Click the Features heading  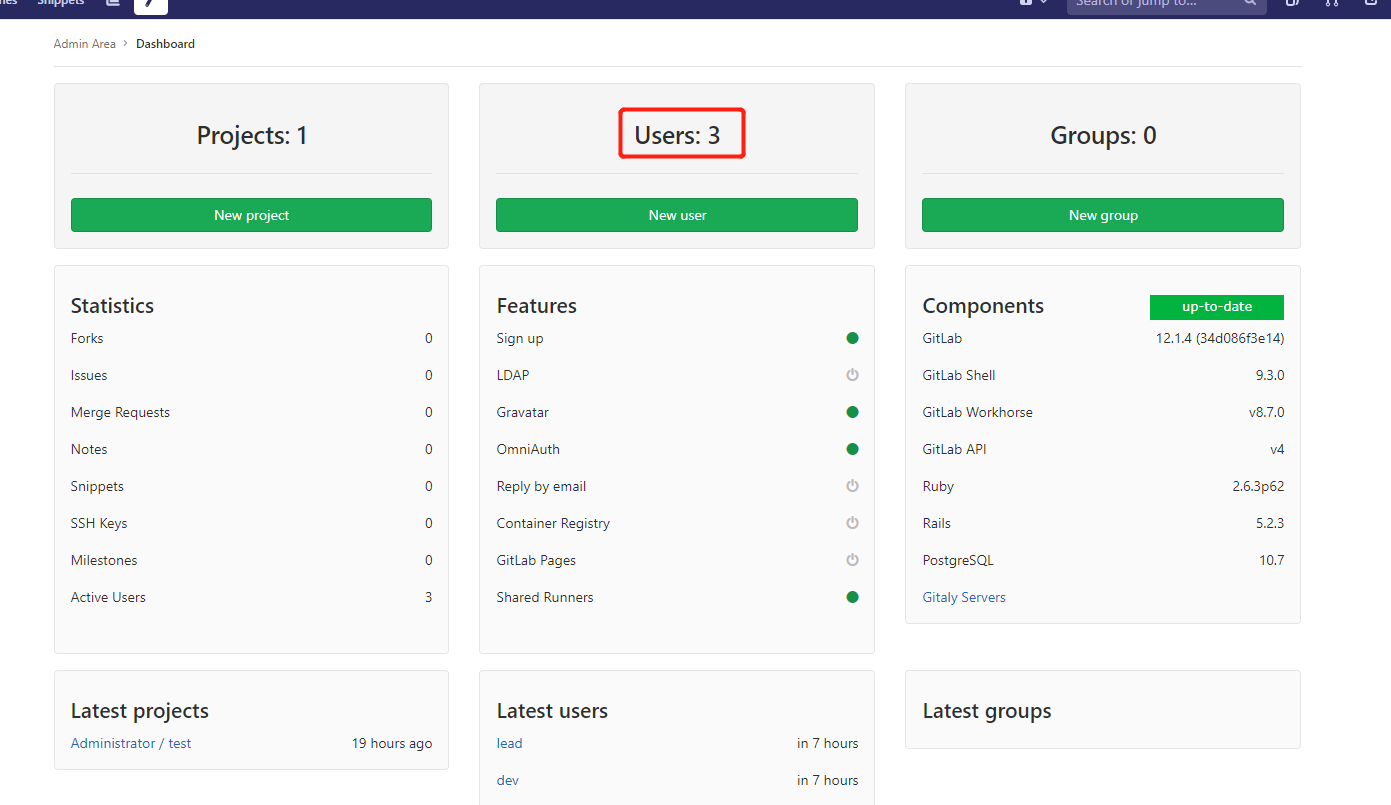click(x=536, y=306)
